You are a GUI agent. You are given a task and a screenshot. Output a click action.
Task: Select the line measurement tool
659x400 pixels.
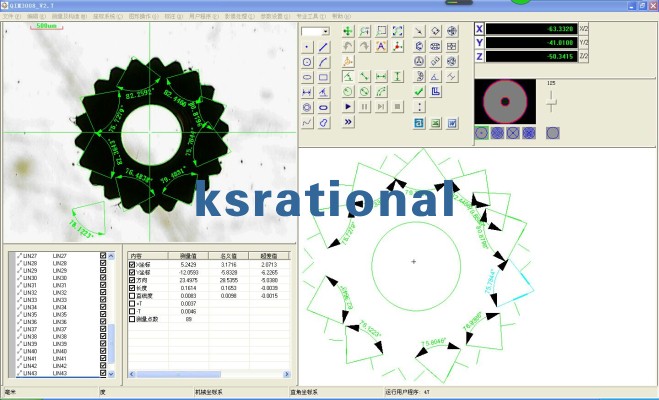coord(325,46)
